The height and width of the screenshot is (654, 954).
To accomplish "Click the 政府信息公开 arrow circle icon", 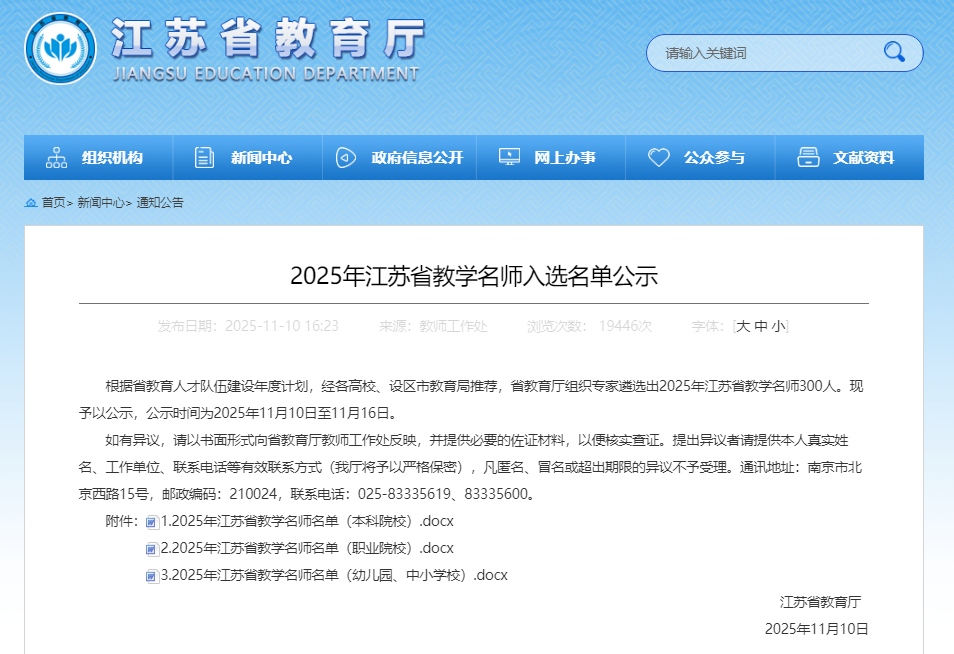I will (345, 158).
